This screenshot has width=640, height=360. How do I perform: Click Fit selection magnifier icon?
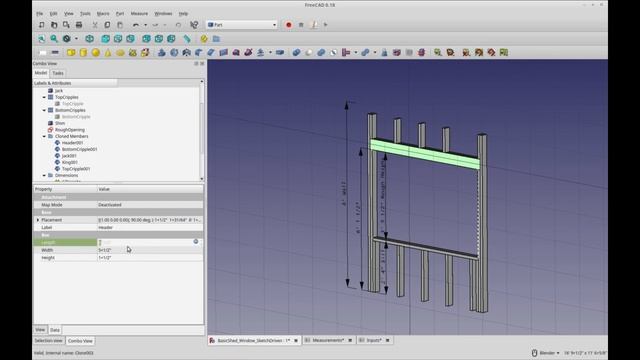click(54, 39)
